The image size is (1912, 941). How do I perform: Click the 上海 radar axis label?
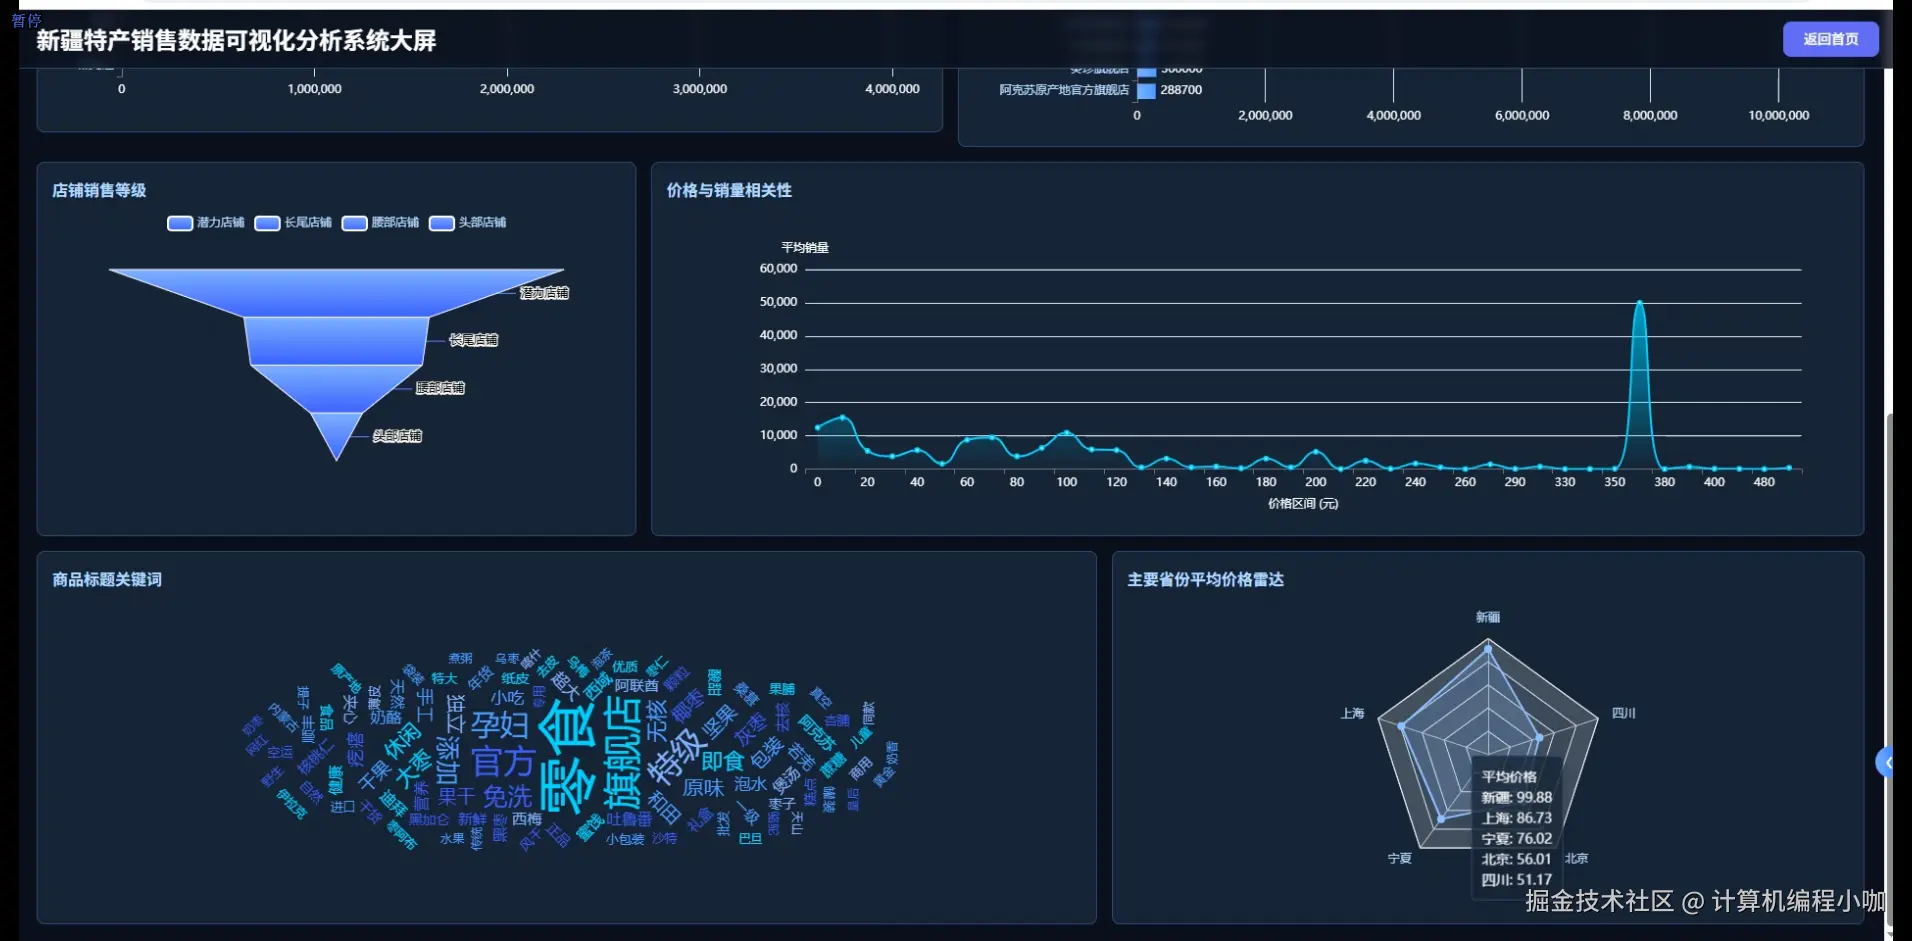pos(1352,713)
